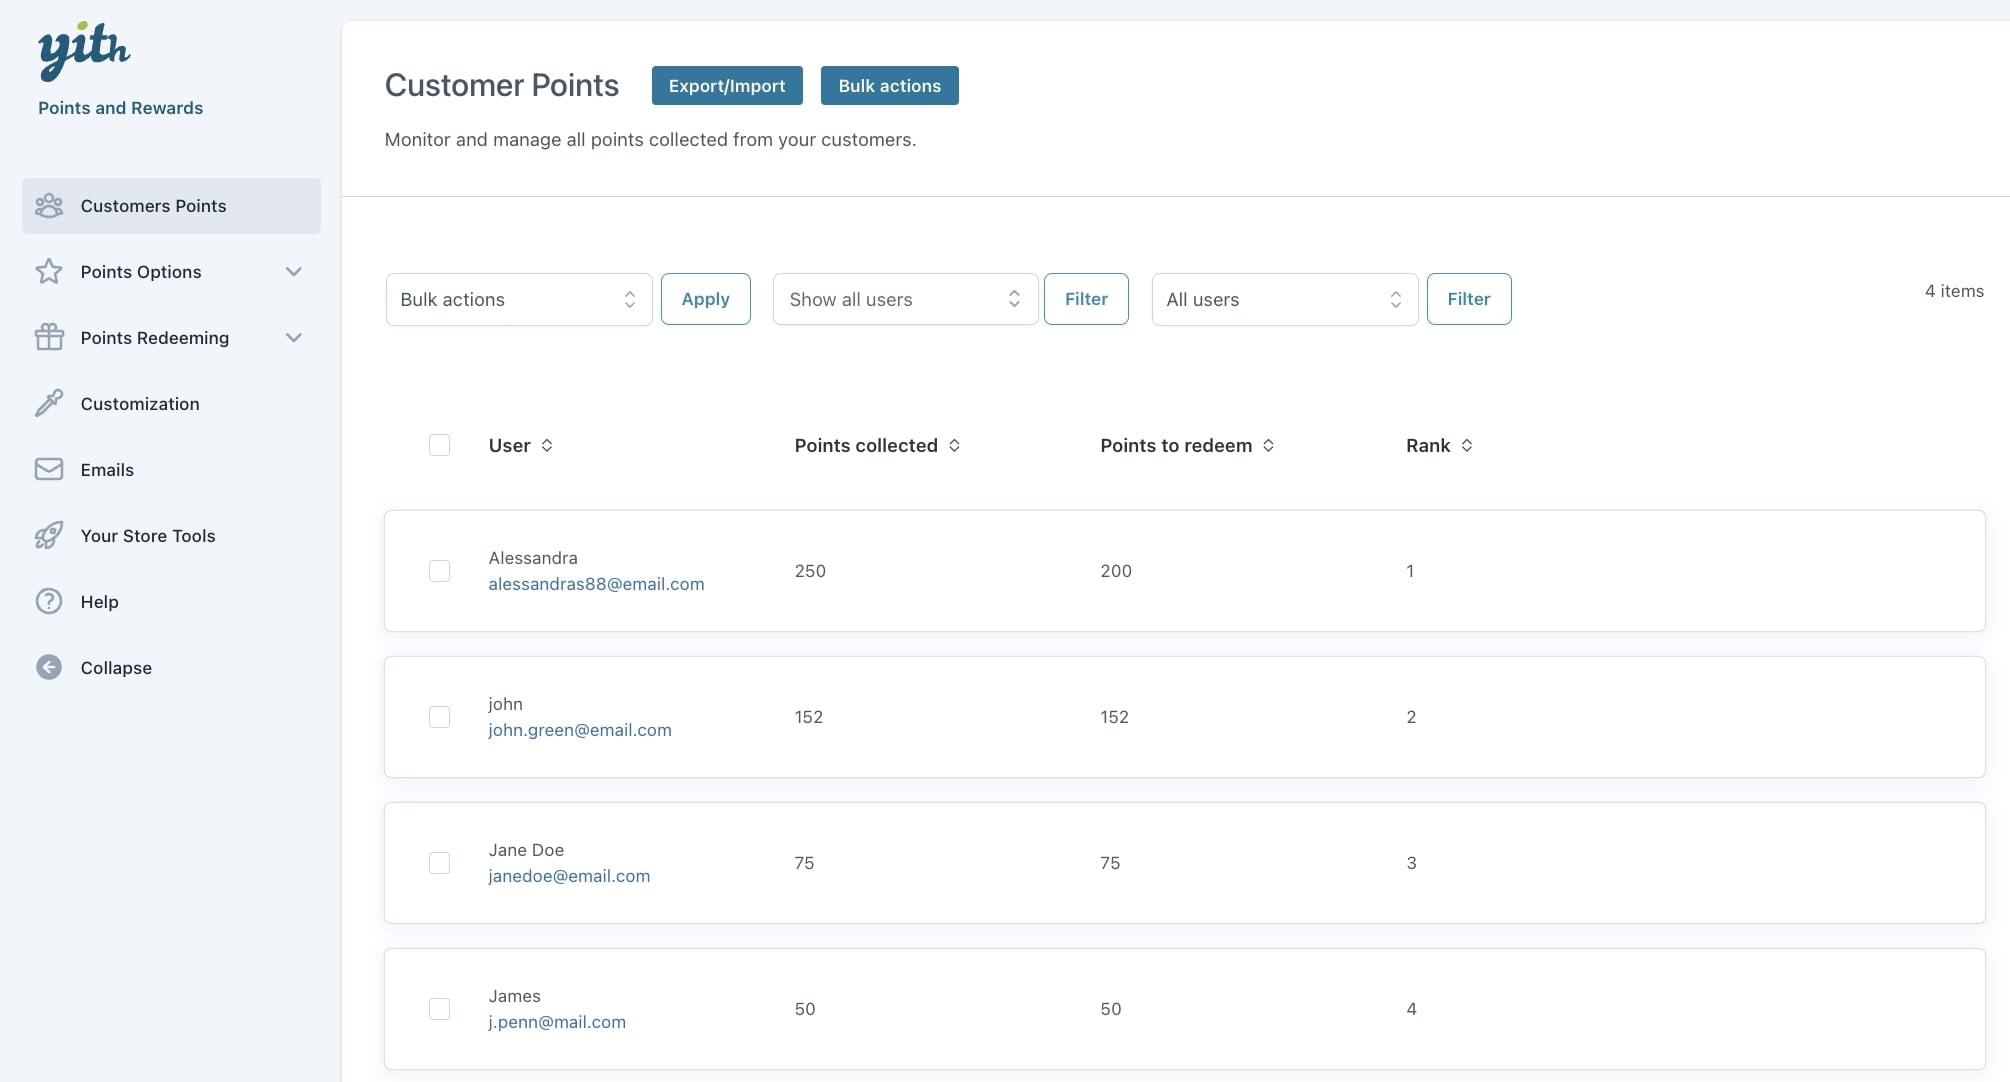Click the Apply button
The image size is (2010, 1082).
click(x=705, y=299)
